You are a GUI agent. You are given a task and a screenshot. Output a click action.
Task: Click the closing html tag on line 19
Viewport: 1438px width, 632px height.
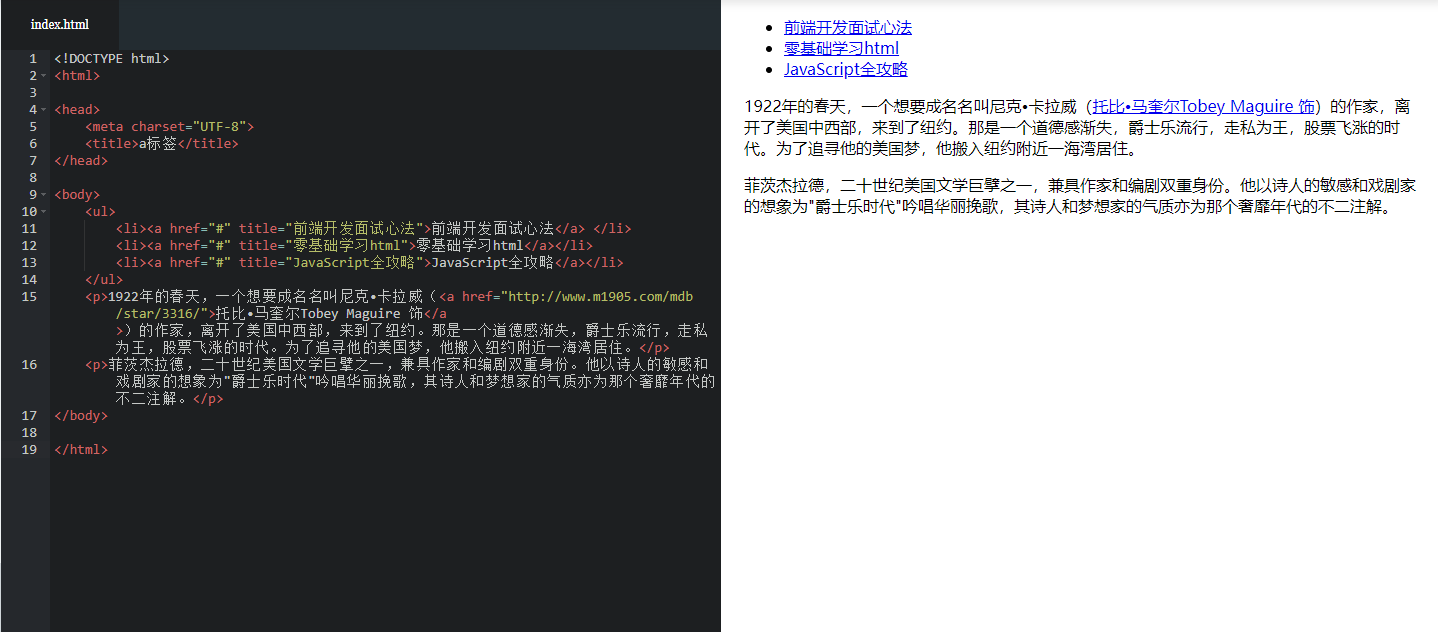click(80, 449)
